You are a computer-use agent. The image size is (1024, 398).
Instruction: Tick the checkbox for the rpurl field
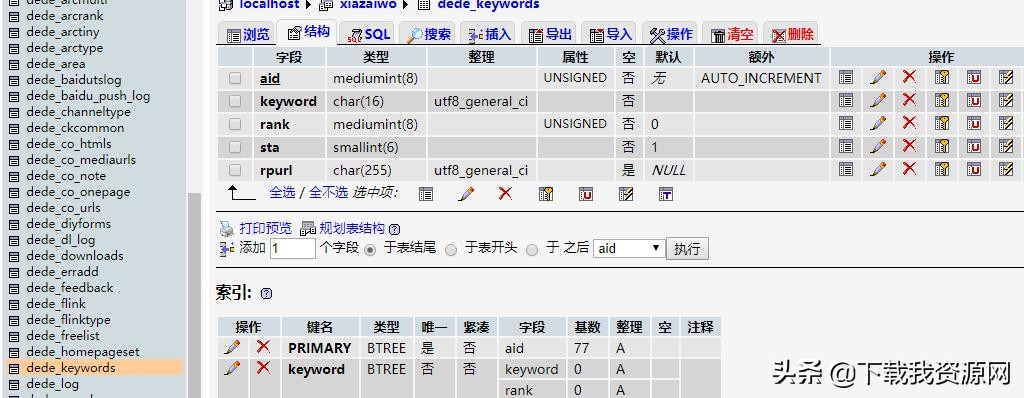tap(235, 170)
